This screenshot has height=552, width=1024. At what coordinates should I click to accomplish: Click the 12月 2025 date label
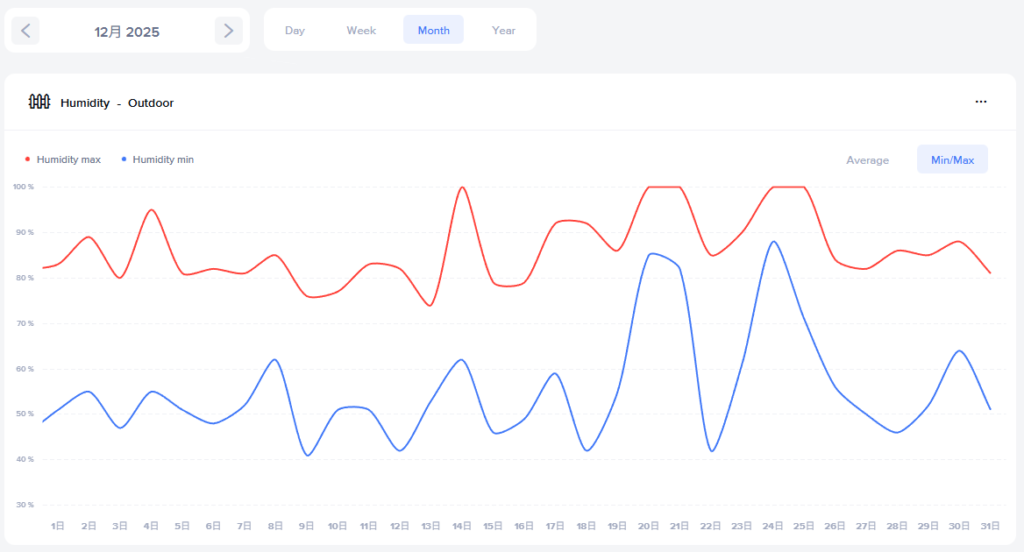pos(127,31)
